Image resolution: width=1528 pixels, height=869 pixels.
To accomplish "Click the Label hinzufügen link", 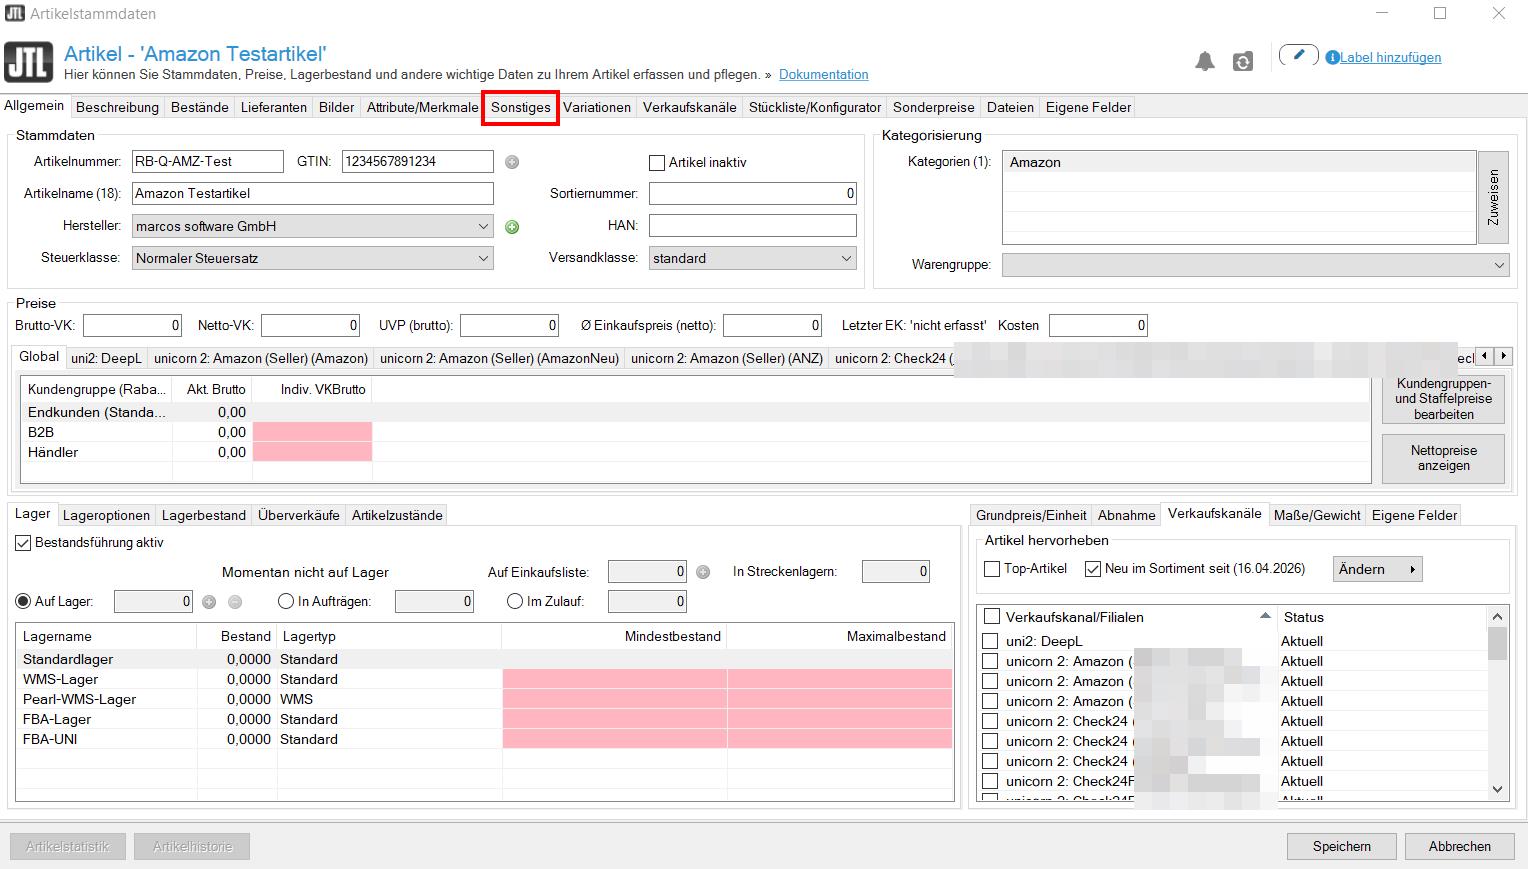I will coord(1391,58).
